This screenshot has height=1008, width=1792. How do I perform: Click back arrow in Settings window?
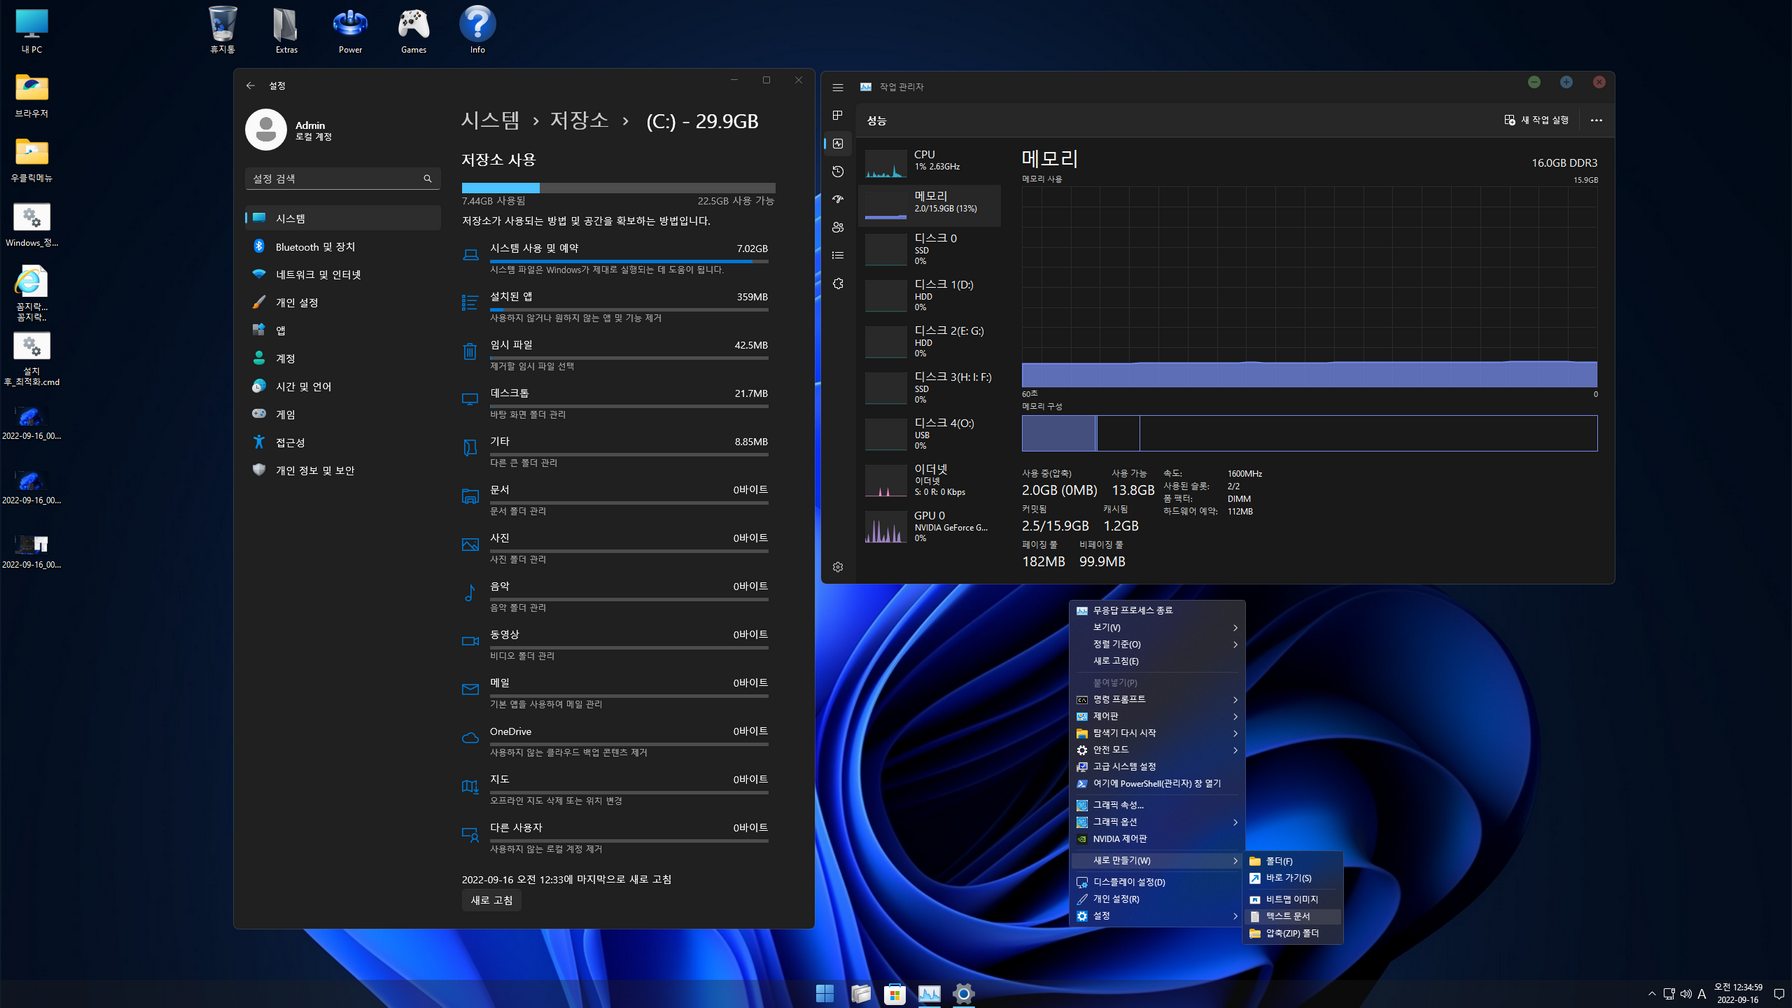tap(250, 86)
